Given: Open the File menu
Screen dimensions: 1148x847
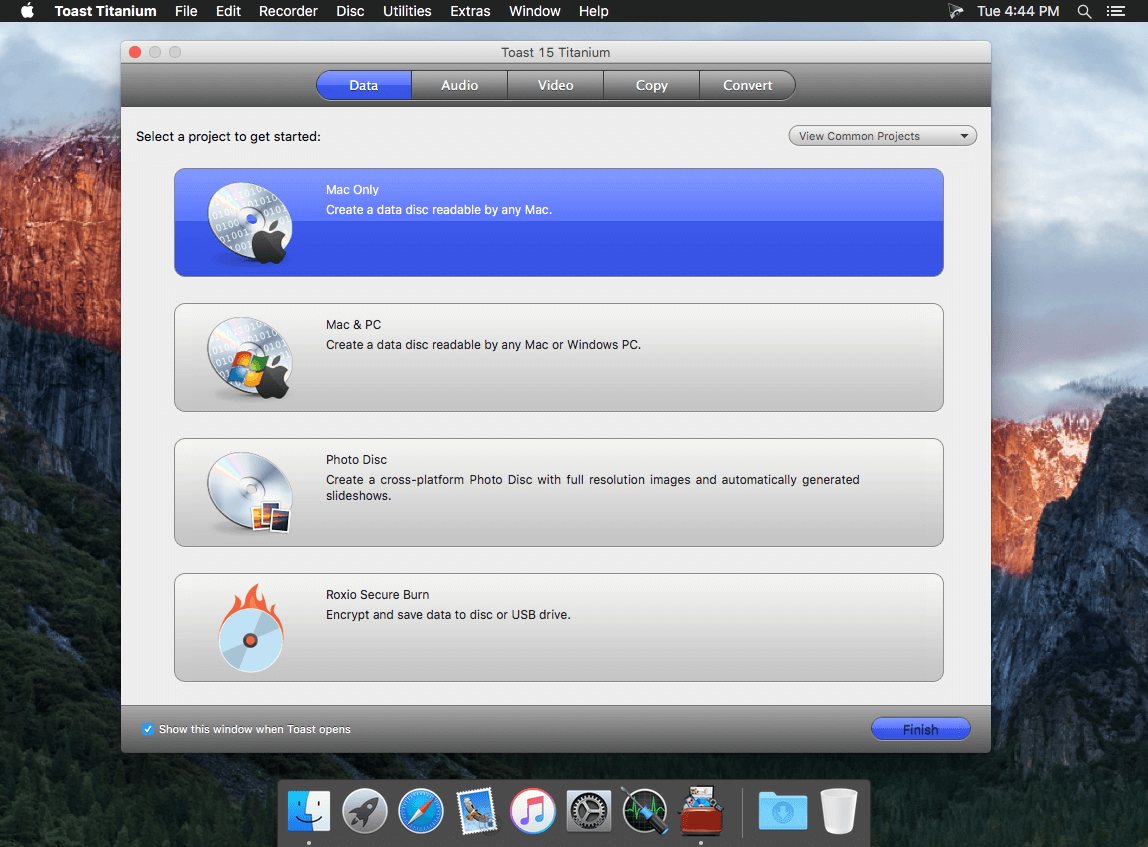Looking at the screenshot, I should pyautogui.click(x=186, y=11).
